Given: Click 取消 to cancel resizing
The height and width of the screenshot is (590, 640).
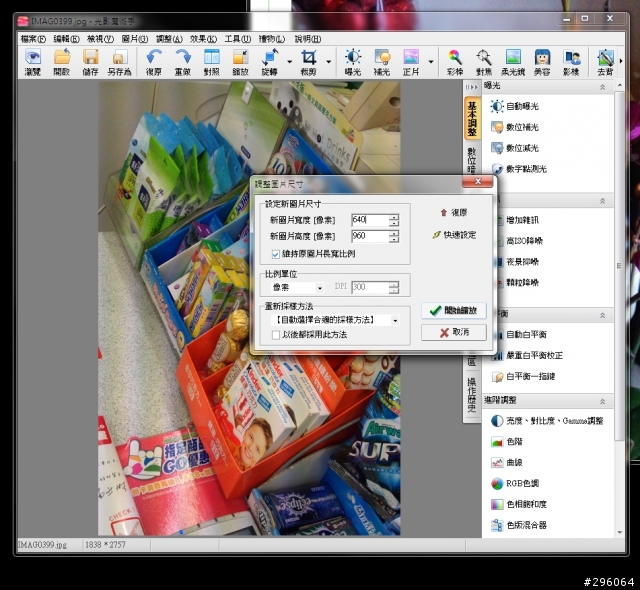Looking at the screenshot, I should (x=454, y=332).
